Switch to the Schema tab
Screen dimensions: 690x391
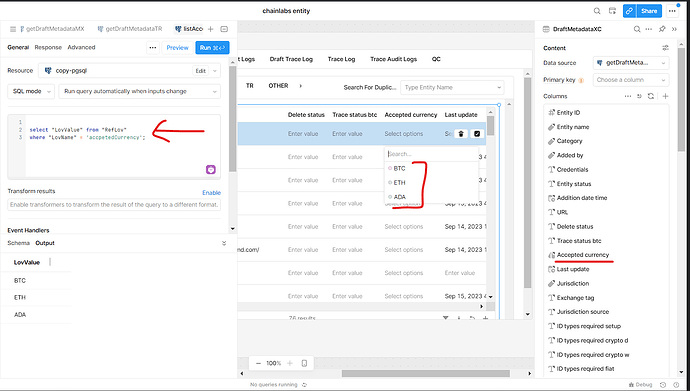tap(18, 243)
